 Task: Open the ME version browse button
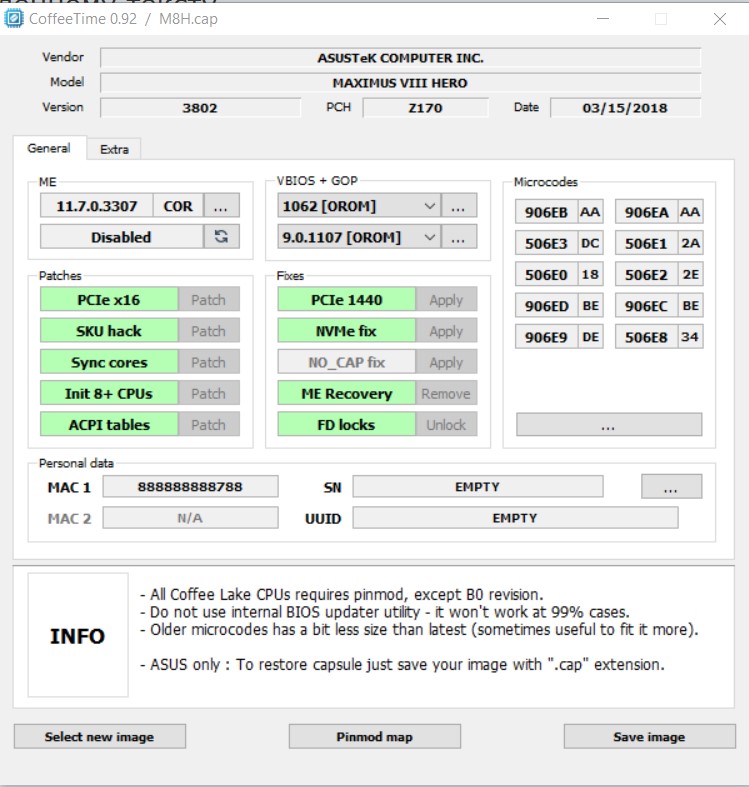click(x=221, y=206)
